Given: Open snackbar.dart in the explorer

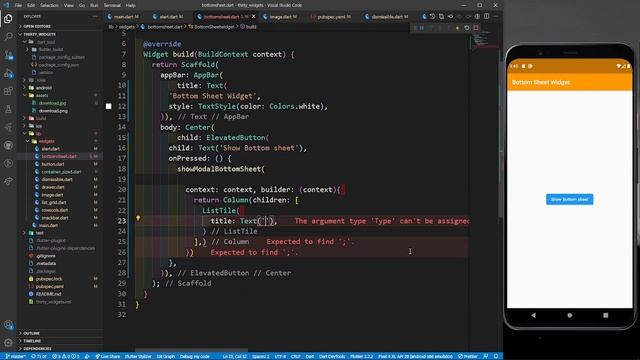Looking at the screenshot, I should point(55,218).
